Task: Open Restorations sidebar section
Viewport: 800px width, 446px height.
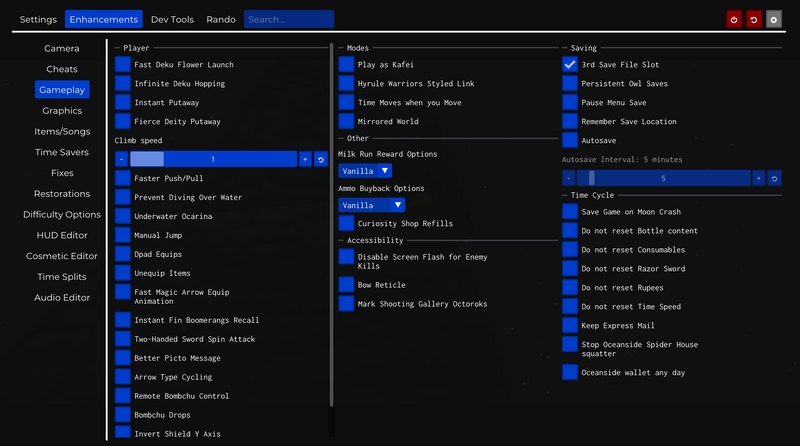Action: point(62,194)
